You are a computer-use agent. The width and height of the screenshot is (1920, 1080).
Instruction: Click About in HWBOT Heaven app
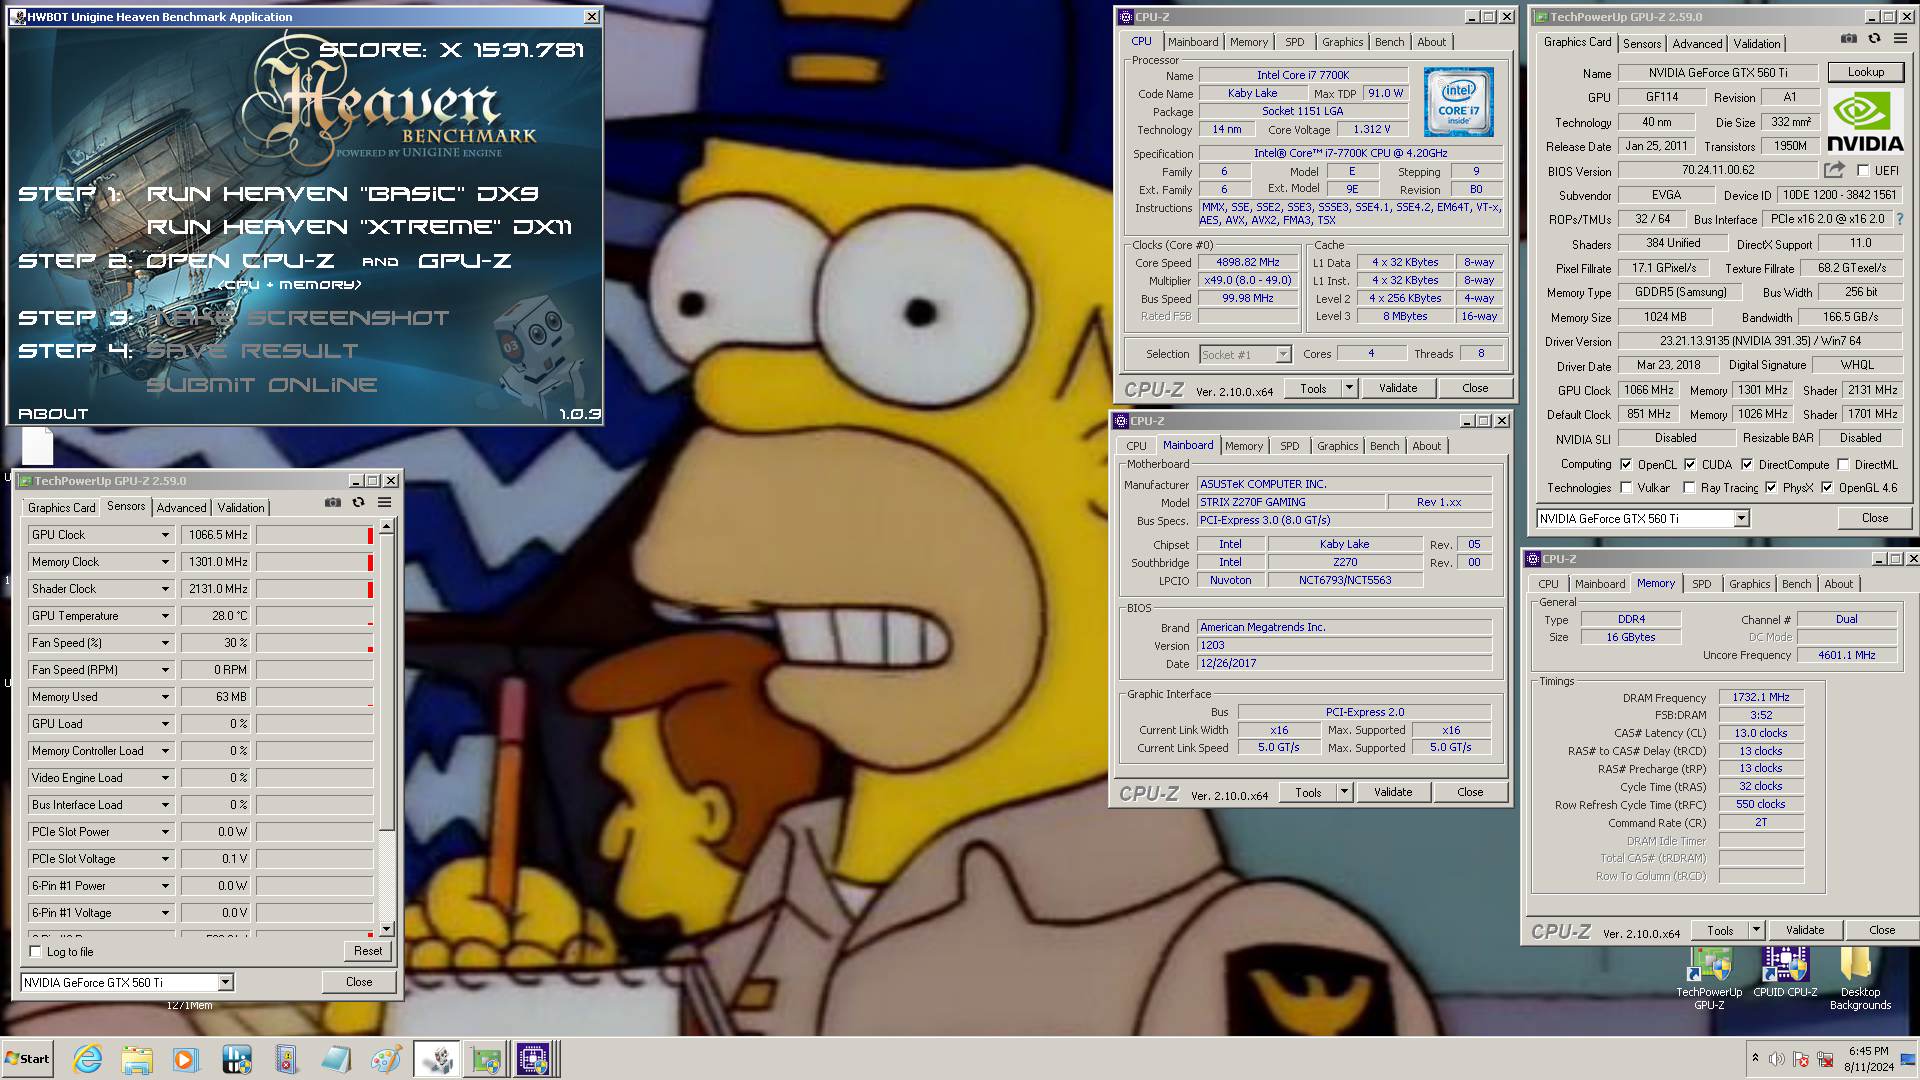[53, 413]
